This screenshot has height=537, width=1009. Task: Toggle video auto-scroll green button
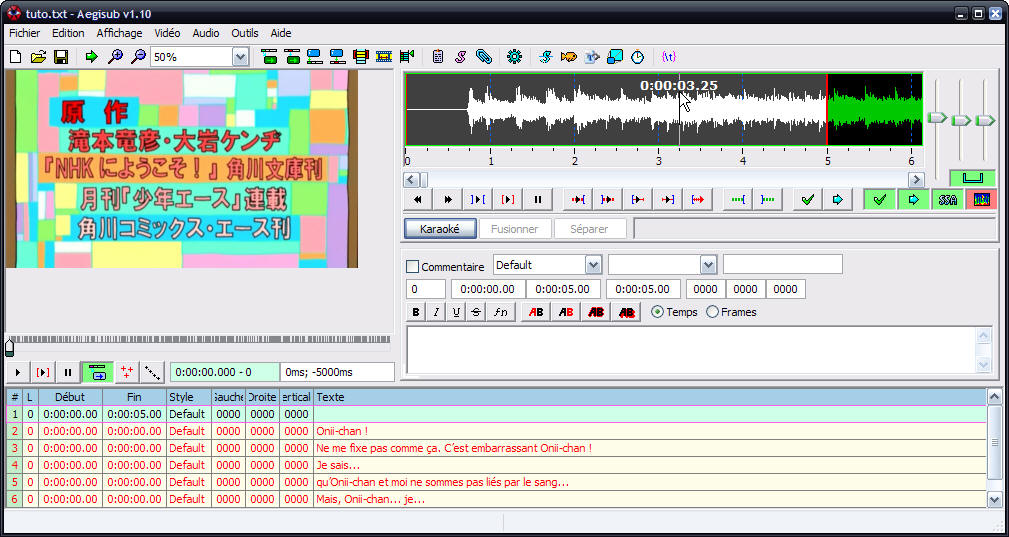(x=97, y=372)
